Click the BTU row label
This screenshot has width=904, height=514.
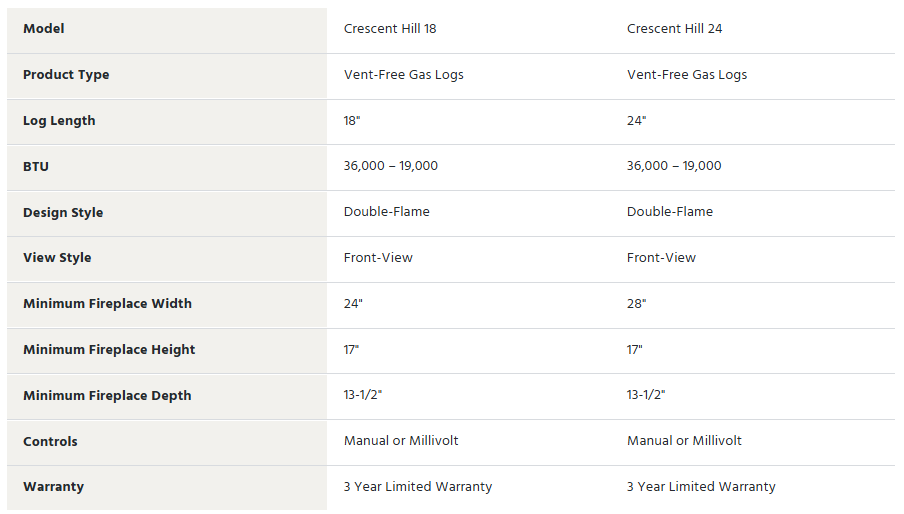click(36, 167)
